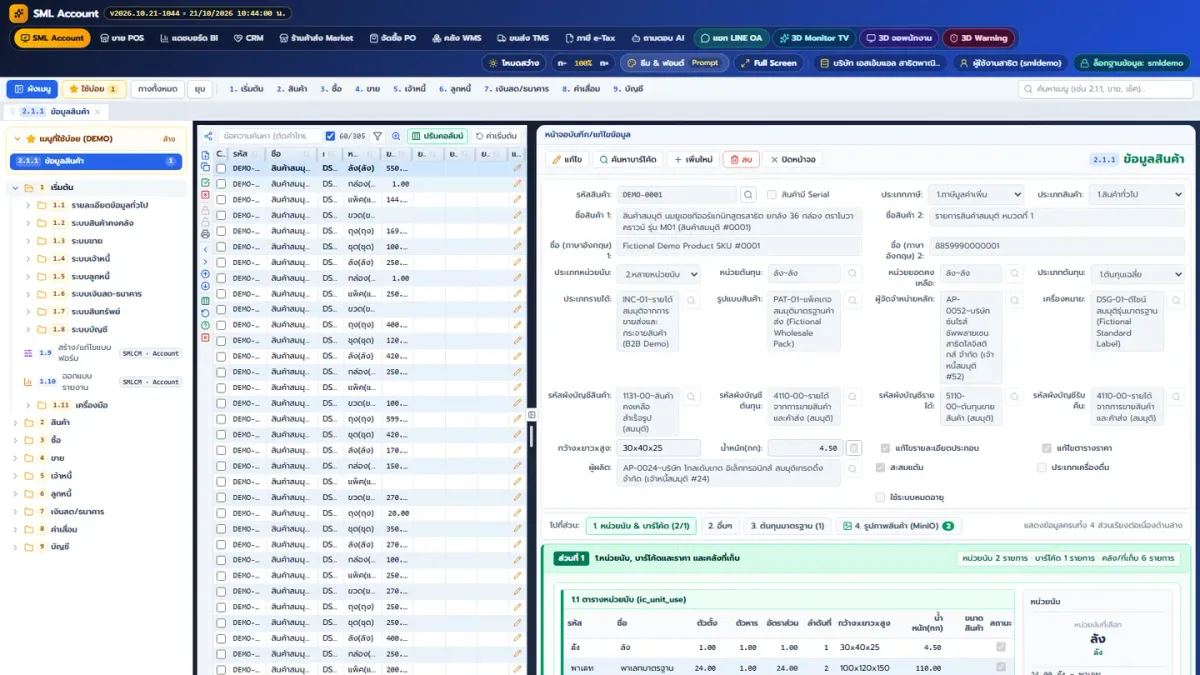Tick the สินค้ามี Serial checkbox
1200x675 pixels.
[772, 194]
